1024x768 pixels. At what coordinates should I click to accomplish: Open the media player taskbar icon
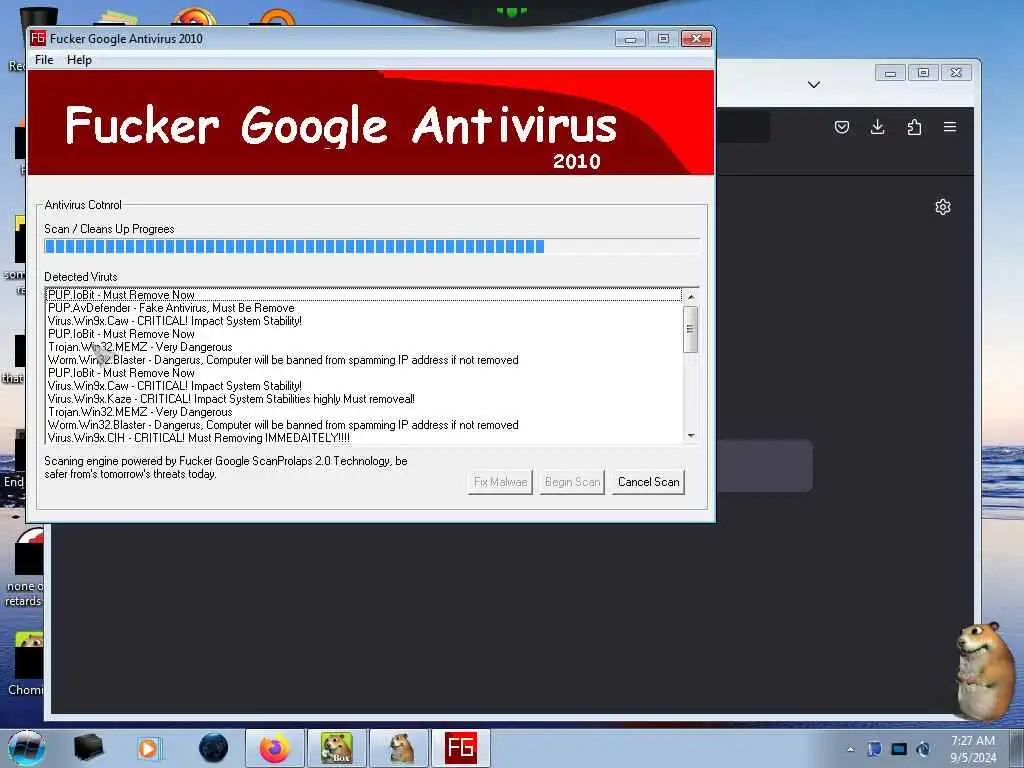pyautogui.click(x=148, y=748)
